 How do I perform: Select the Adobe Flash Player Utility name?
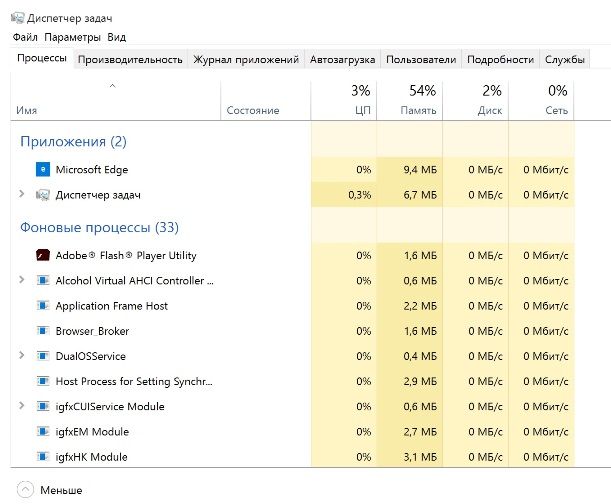[x=126, y=255]
